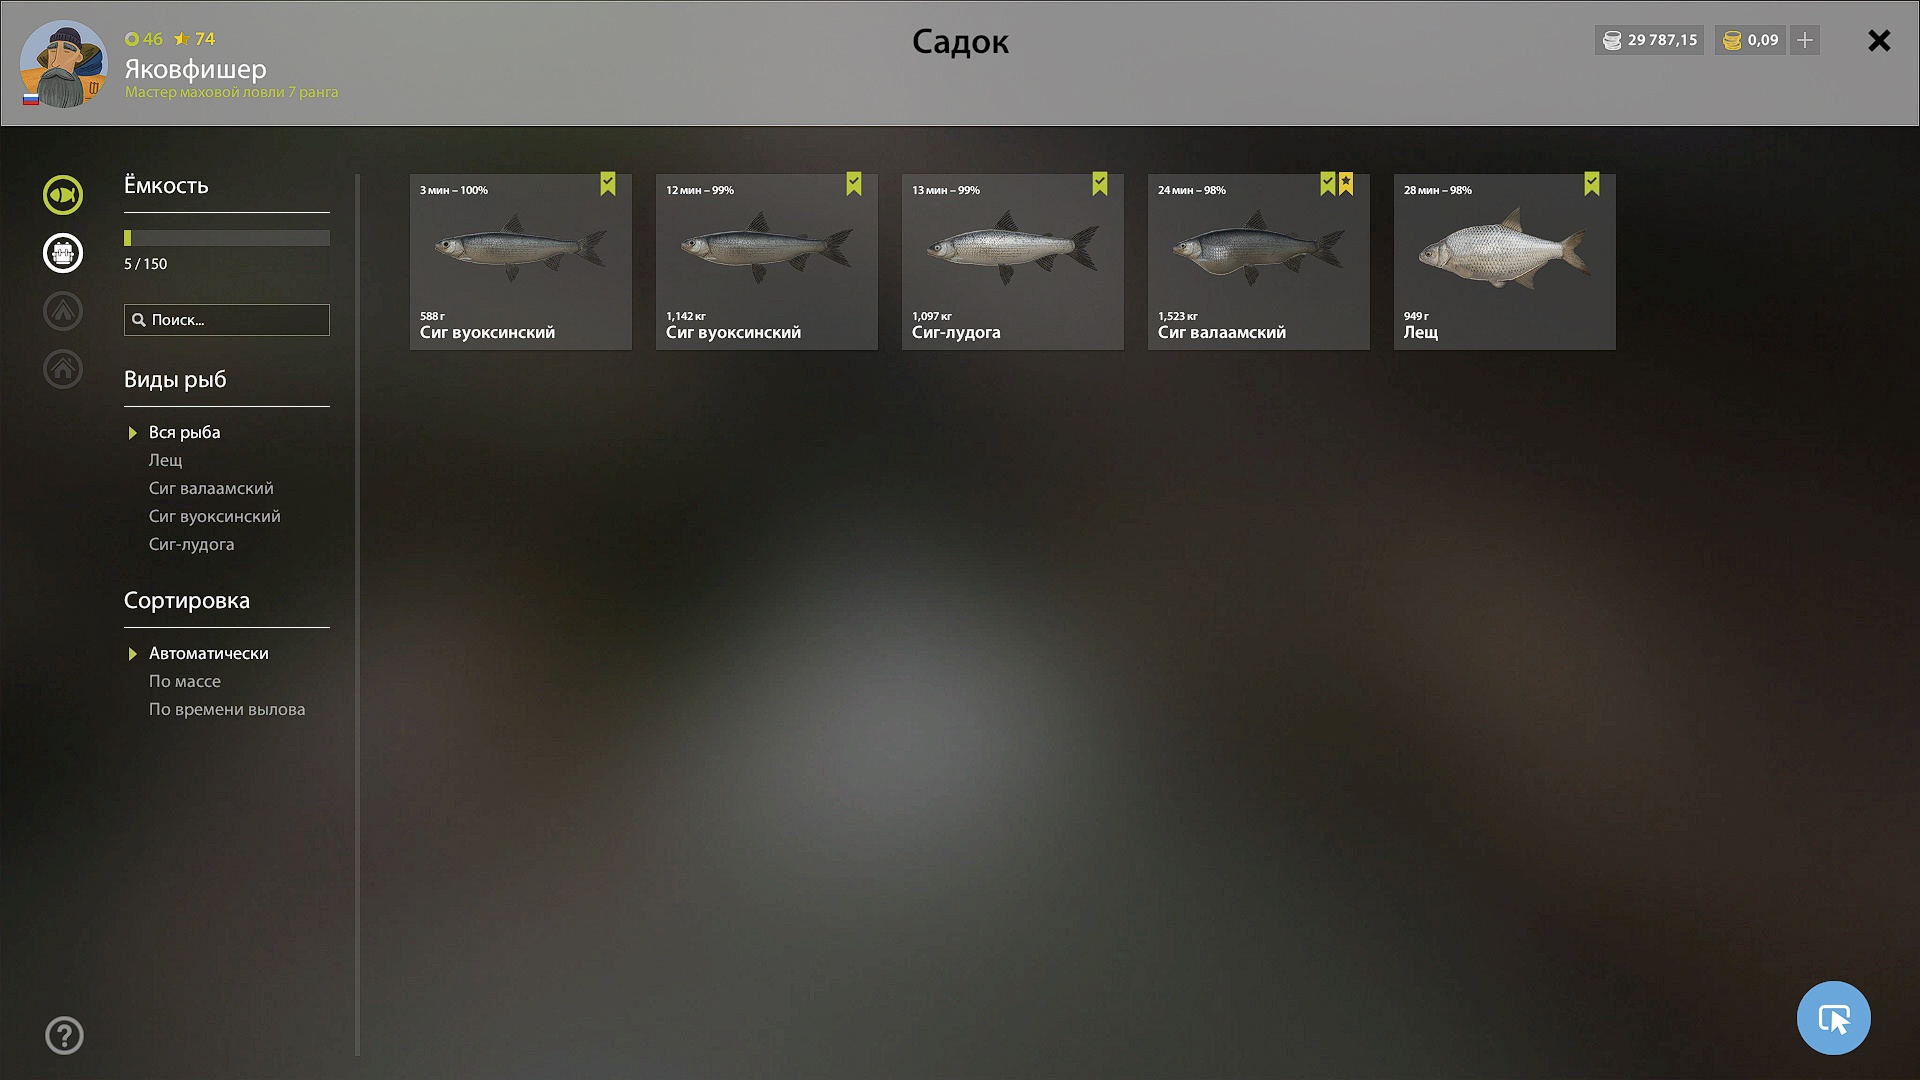
Task: Open help question mark icon
Action: click(x=64, y=1036)
